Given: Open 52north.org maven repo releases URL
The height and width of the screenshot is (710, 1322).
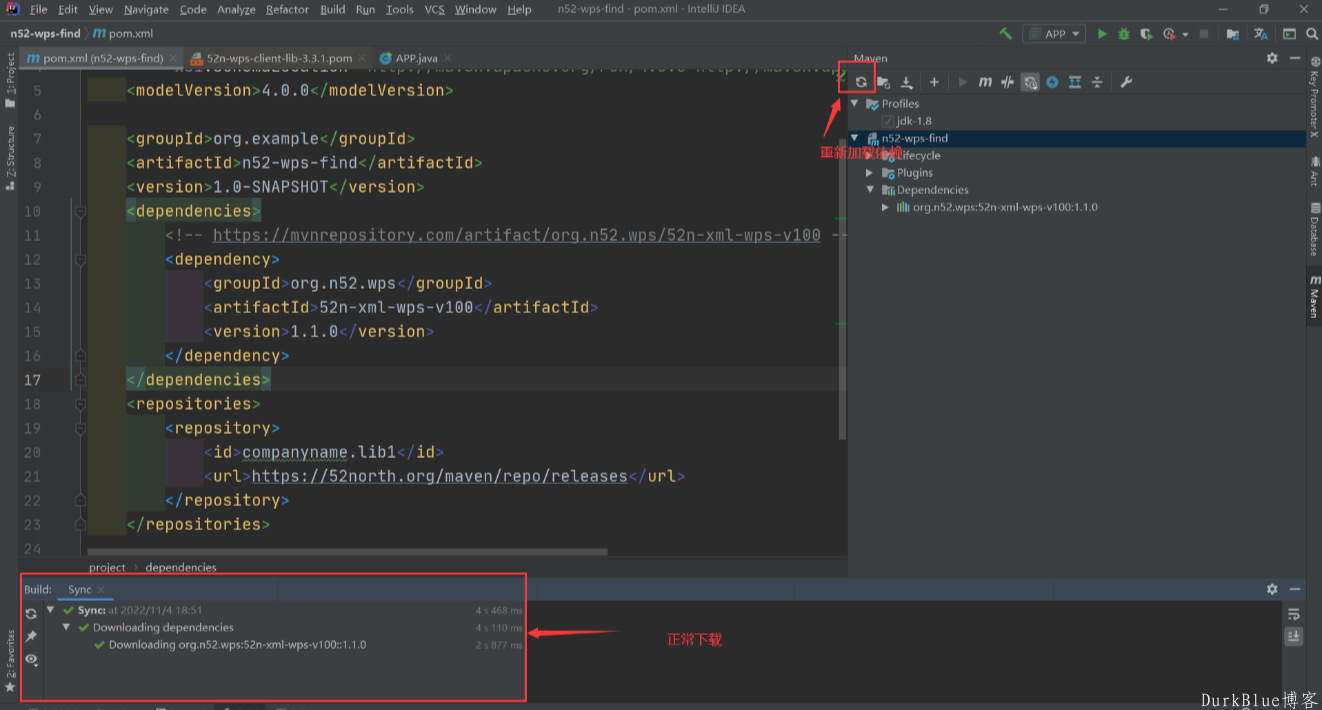Looking at the screenshot, I should tap(440, 476).
